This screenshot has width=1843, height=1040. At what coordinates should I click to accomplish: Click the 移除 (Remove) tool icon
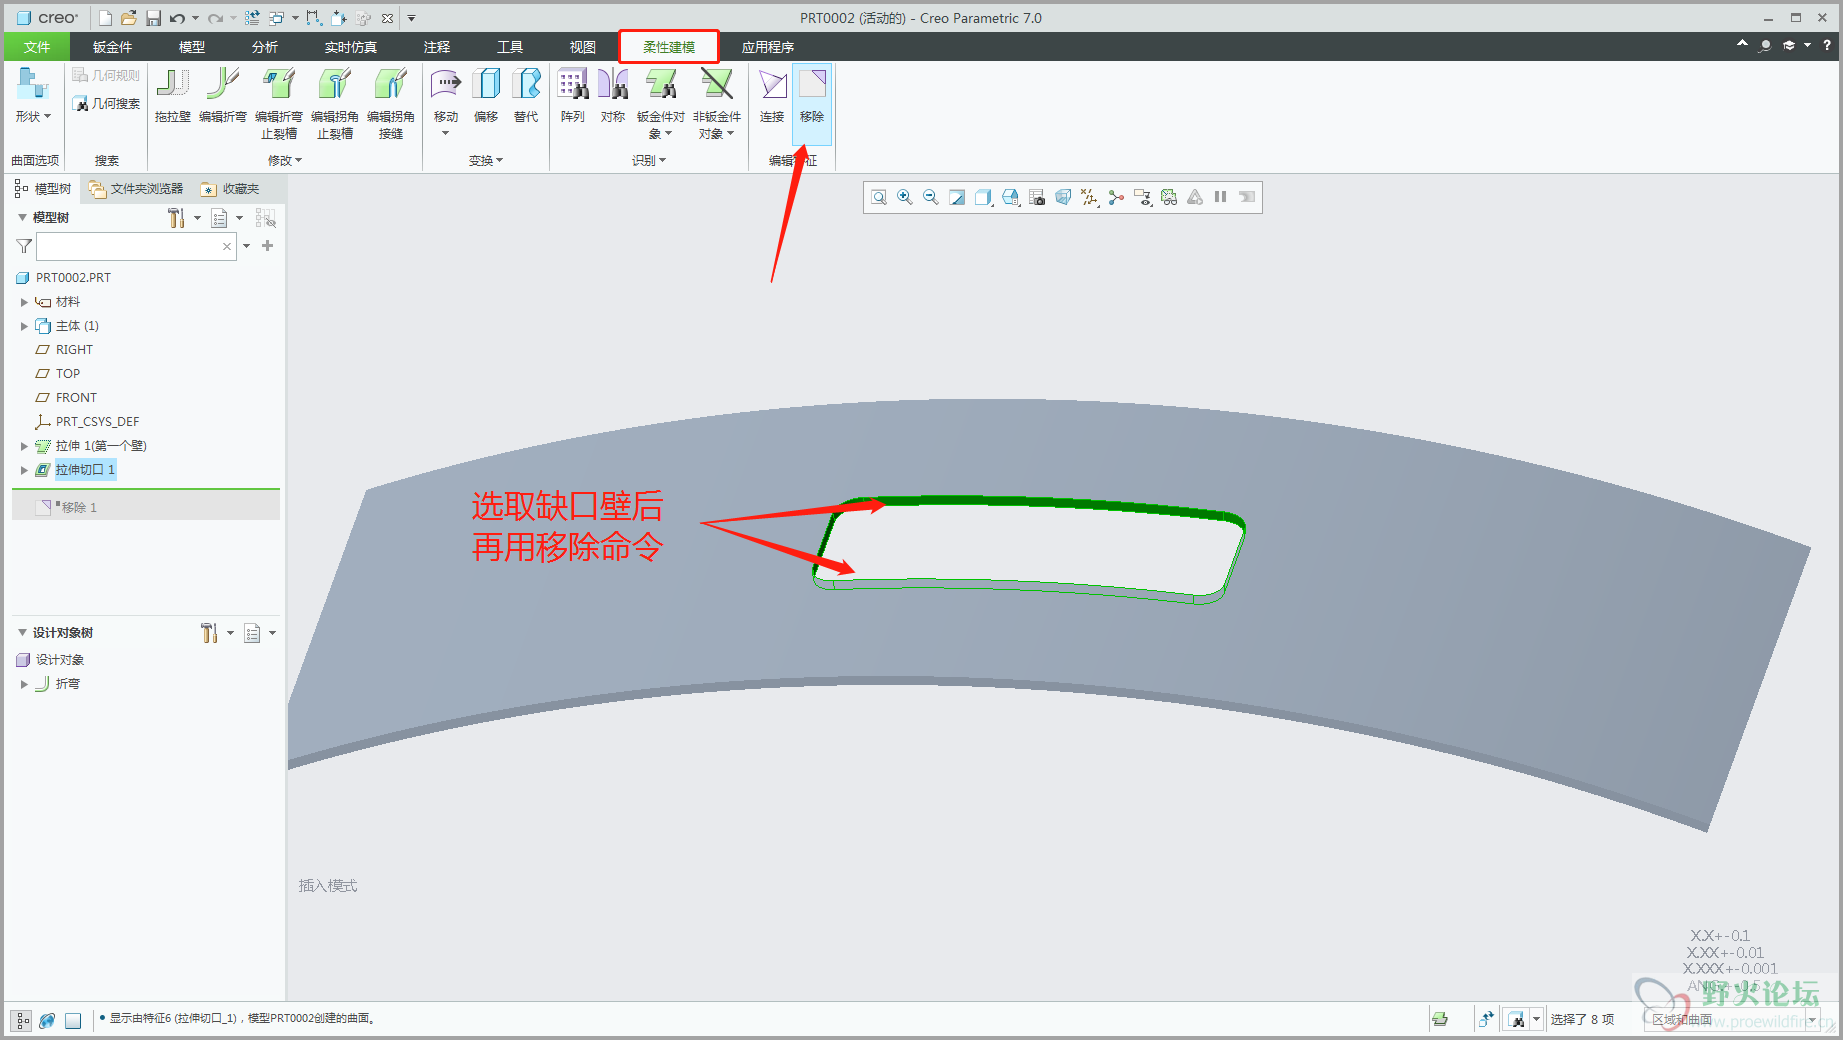click(812, 84)
